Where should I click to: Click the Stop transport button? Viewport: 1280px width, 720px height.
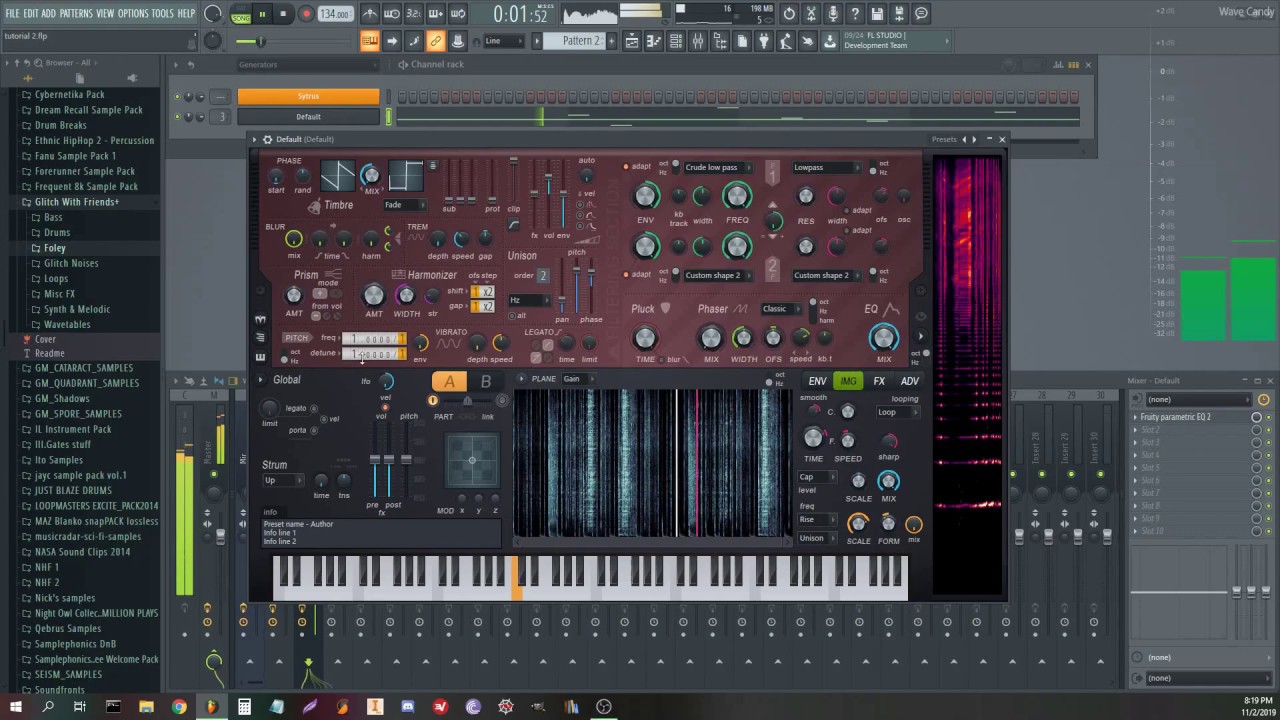pos(283,14)
